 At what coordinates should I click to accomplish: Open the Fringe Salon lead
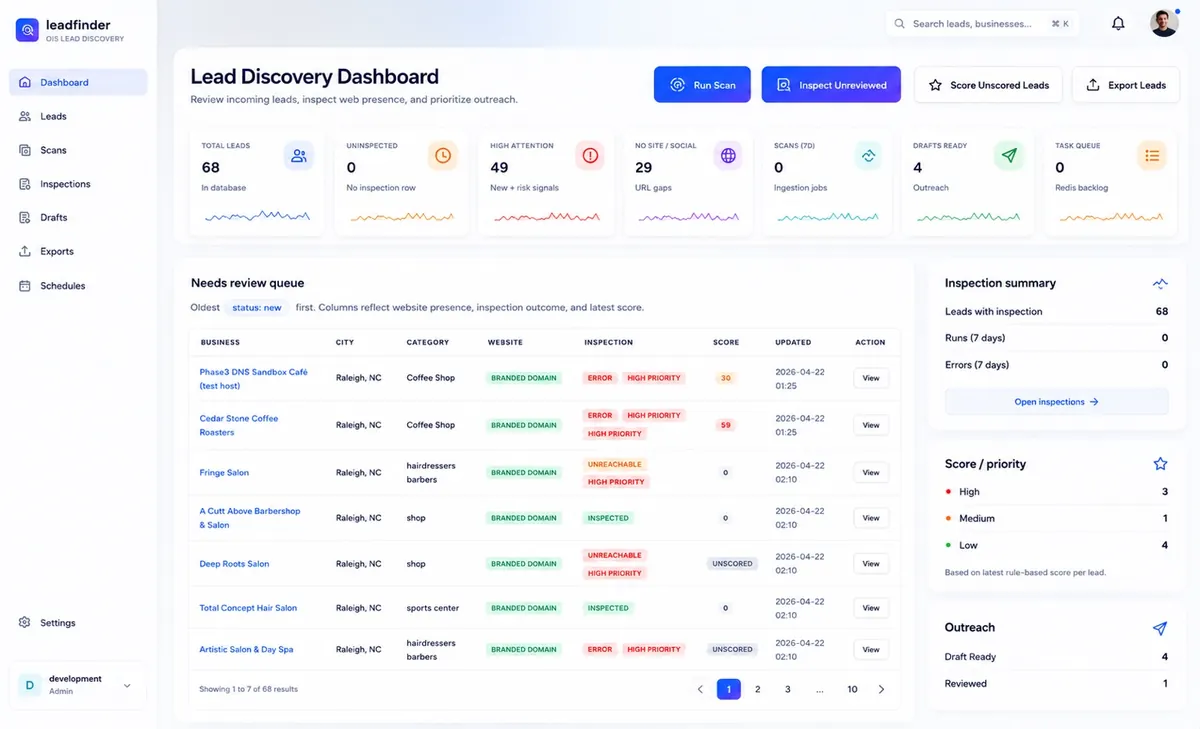click(x=224, y=472)
